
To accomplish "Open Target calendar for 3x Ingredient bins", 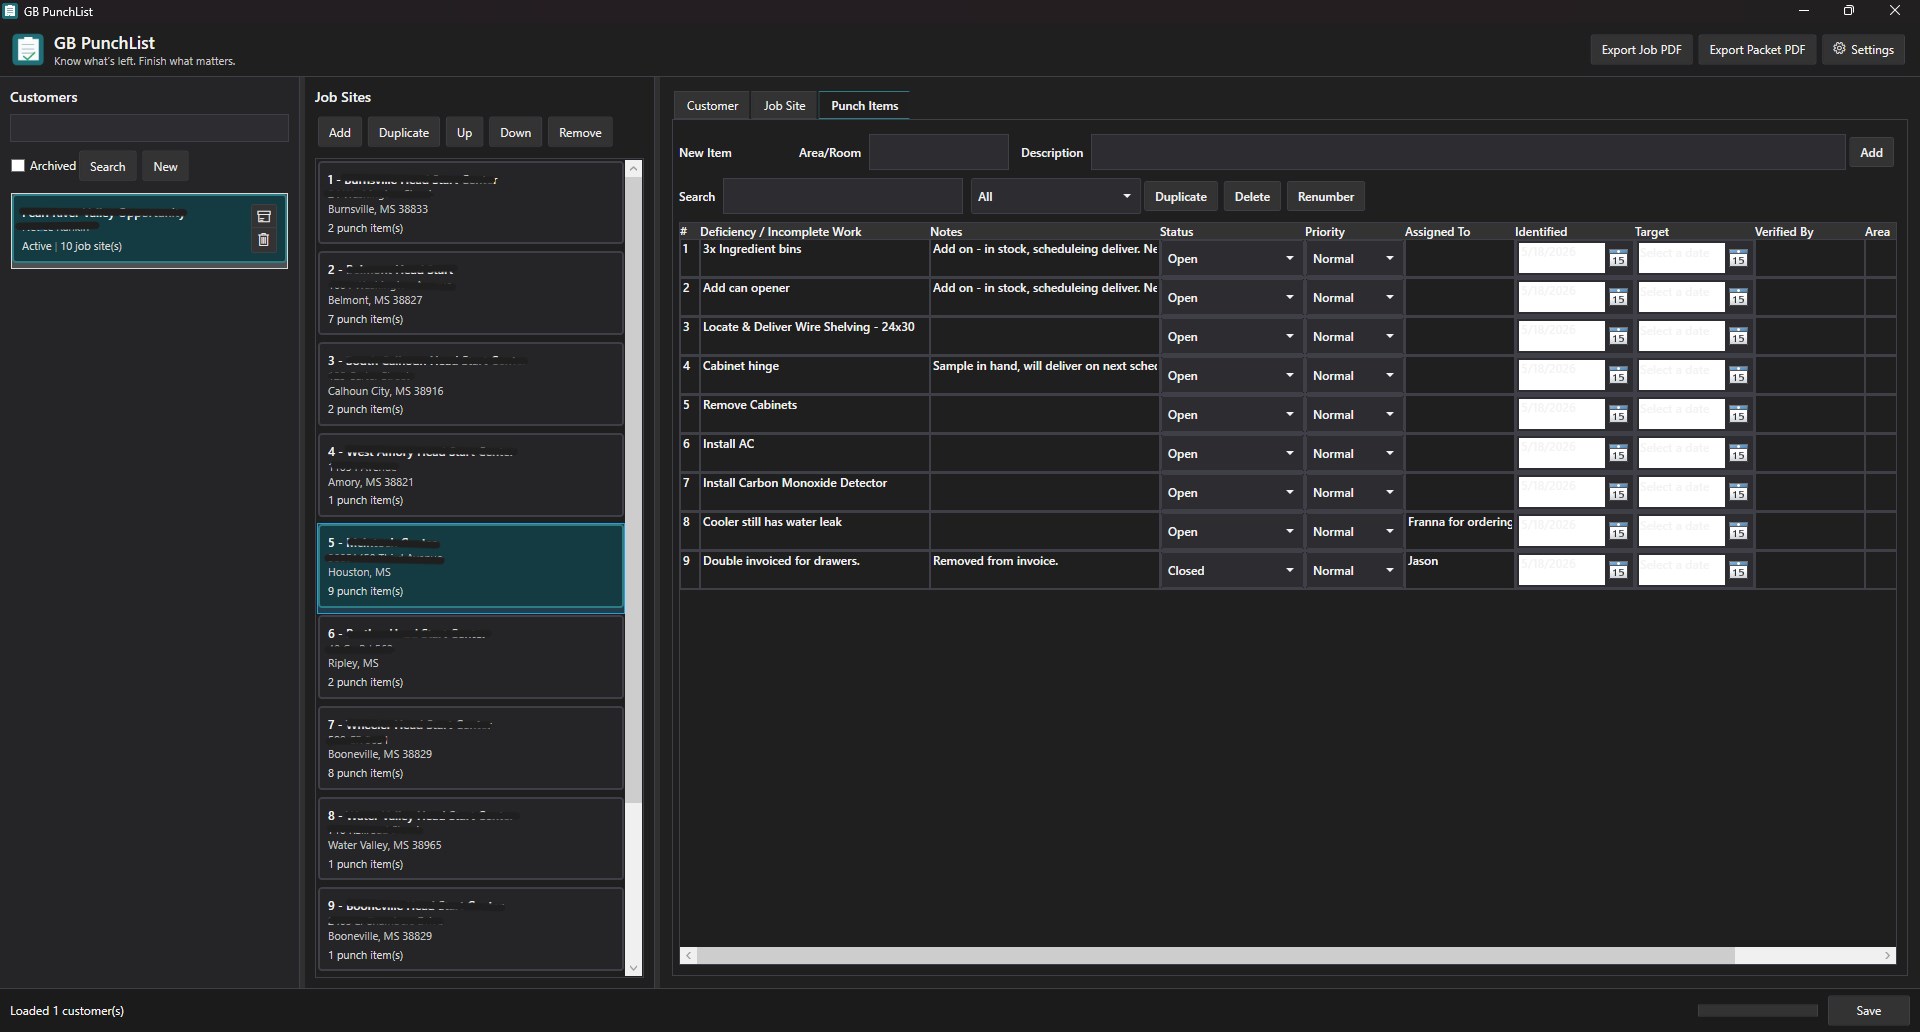I will point(1738,259).
